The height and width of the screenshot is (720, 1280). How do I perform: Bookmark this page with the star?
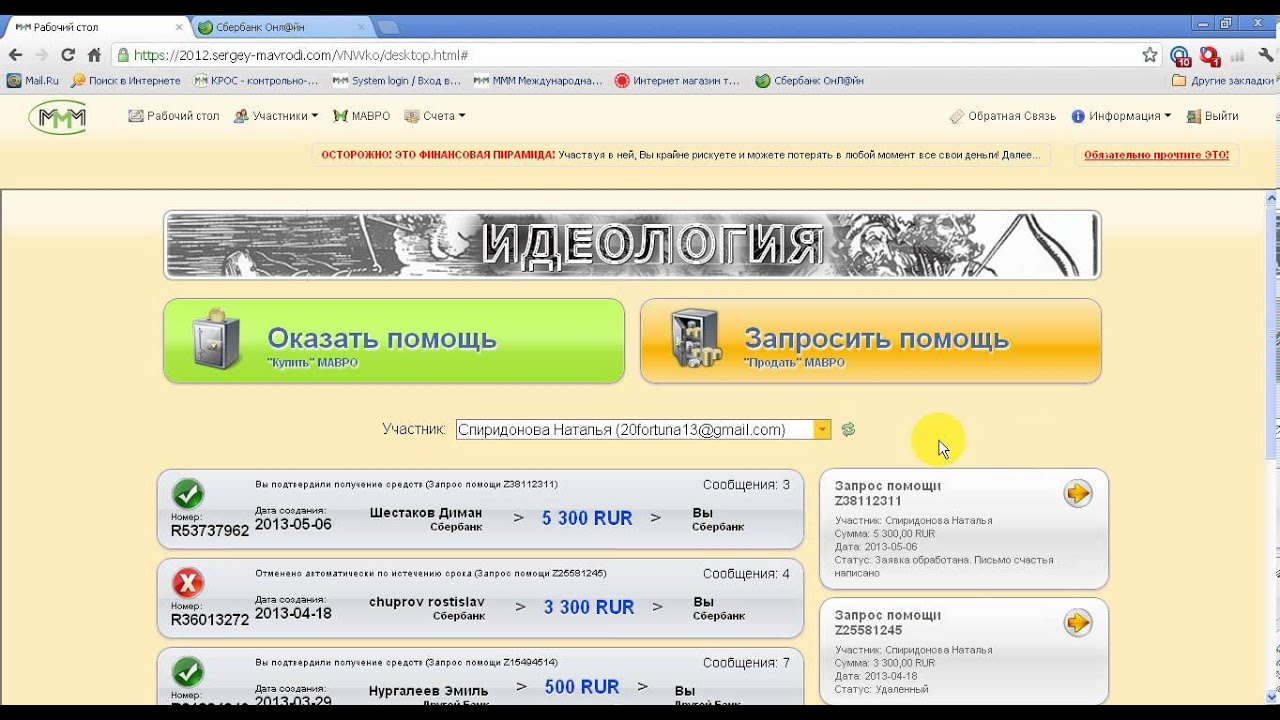(1150, 55)
